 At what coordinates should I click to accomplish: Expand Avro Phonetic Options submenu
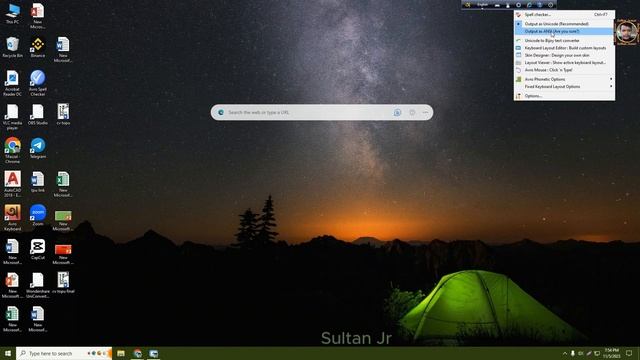564,79
